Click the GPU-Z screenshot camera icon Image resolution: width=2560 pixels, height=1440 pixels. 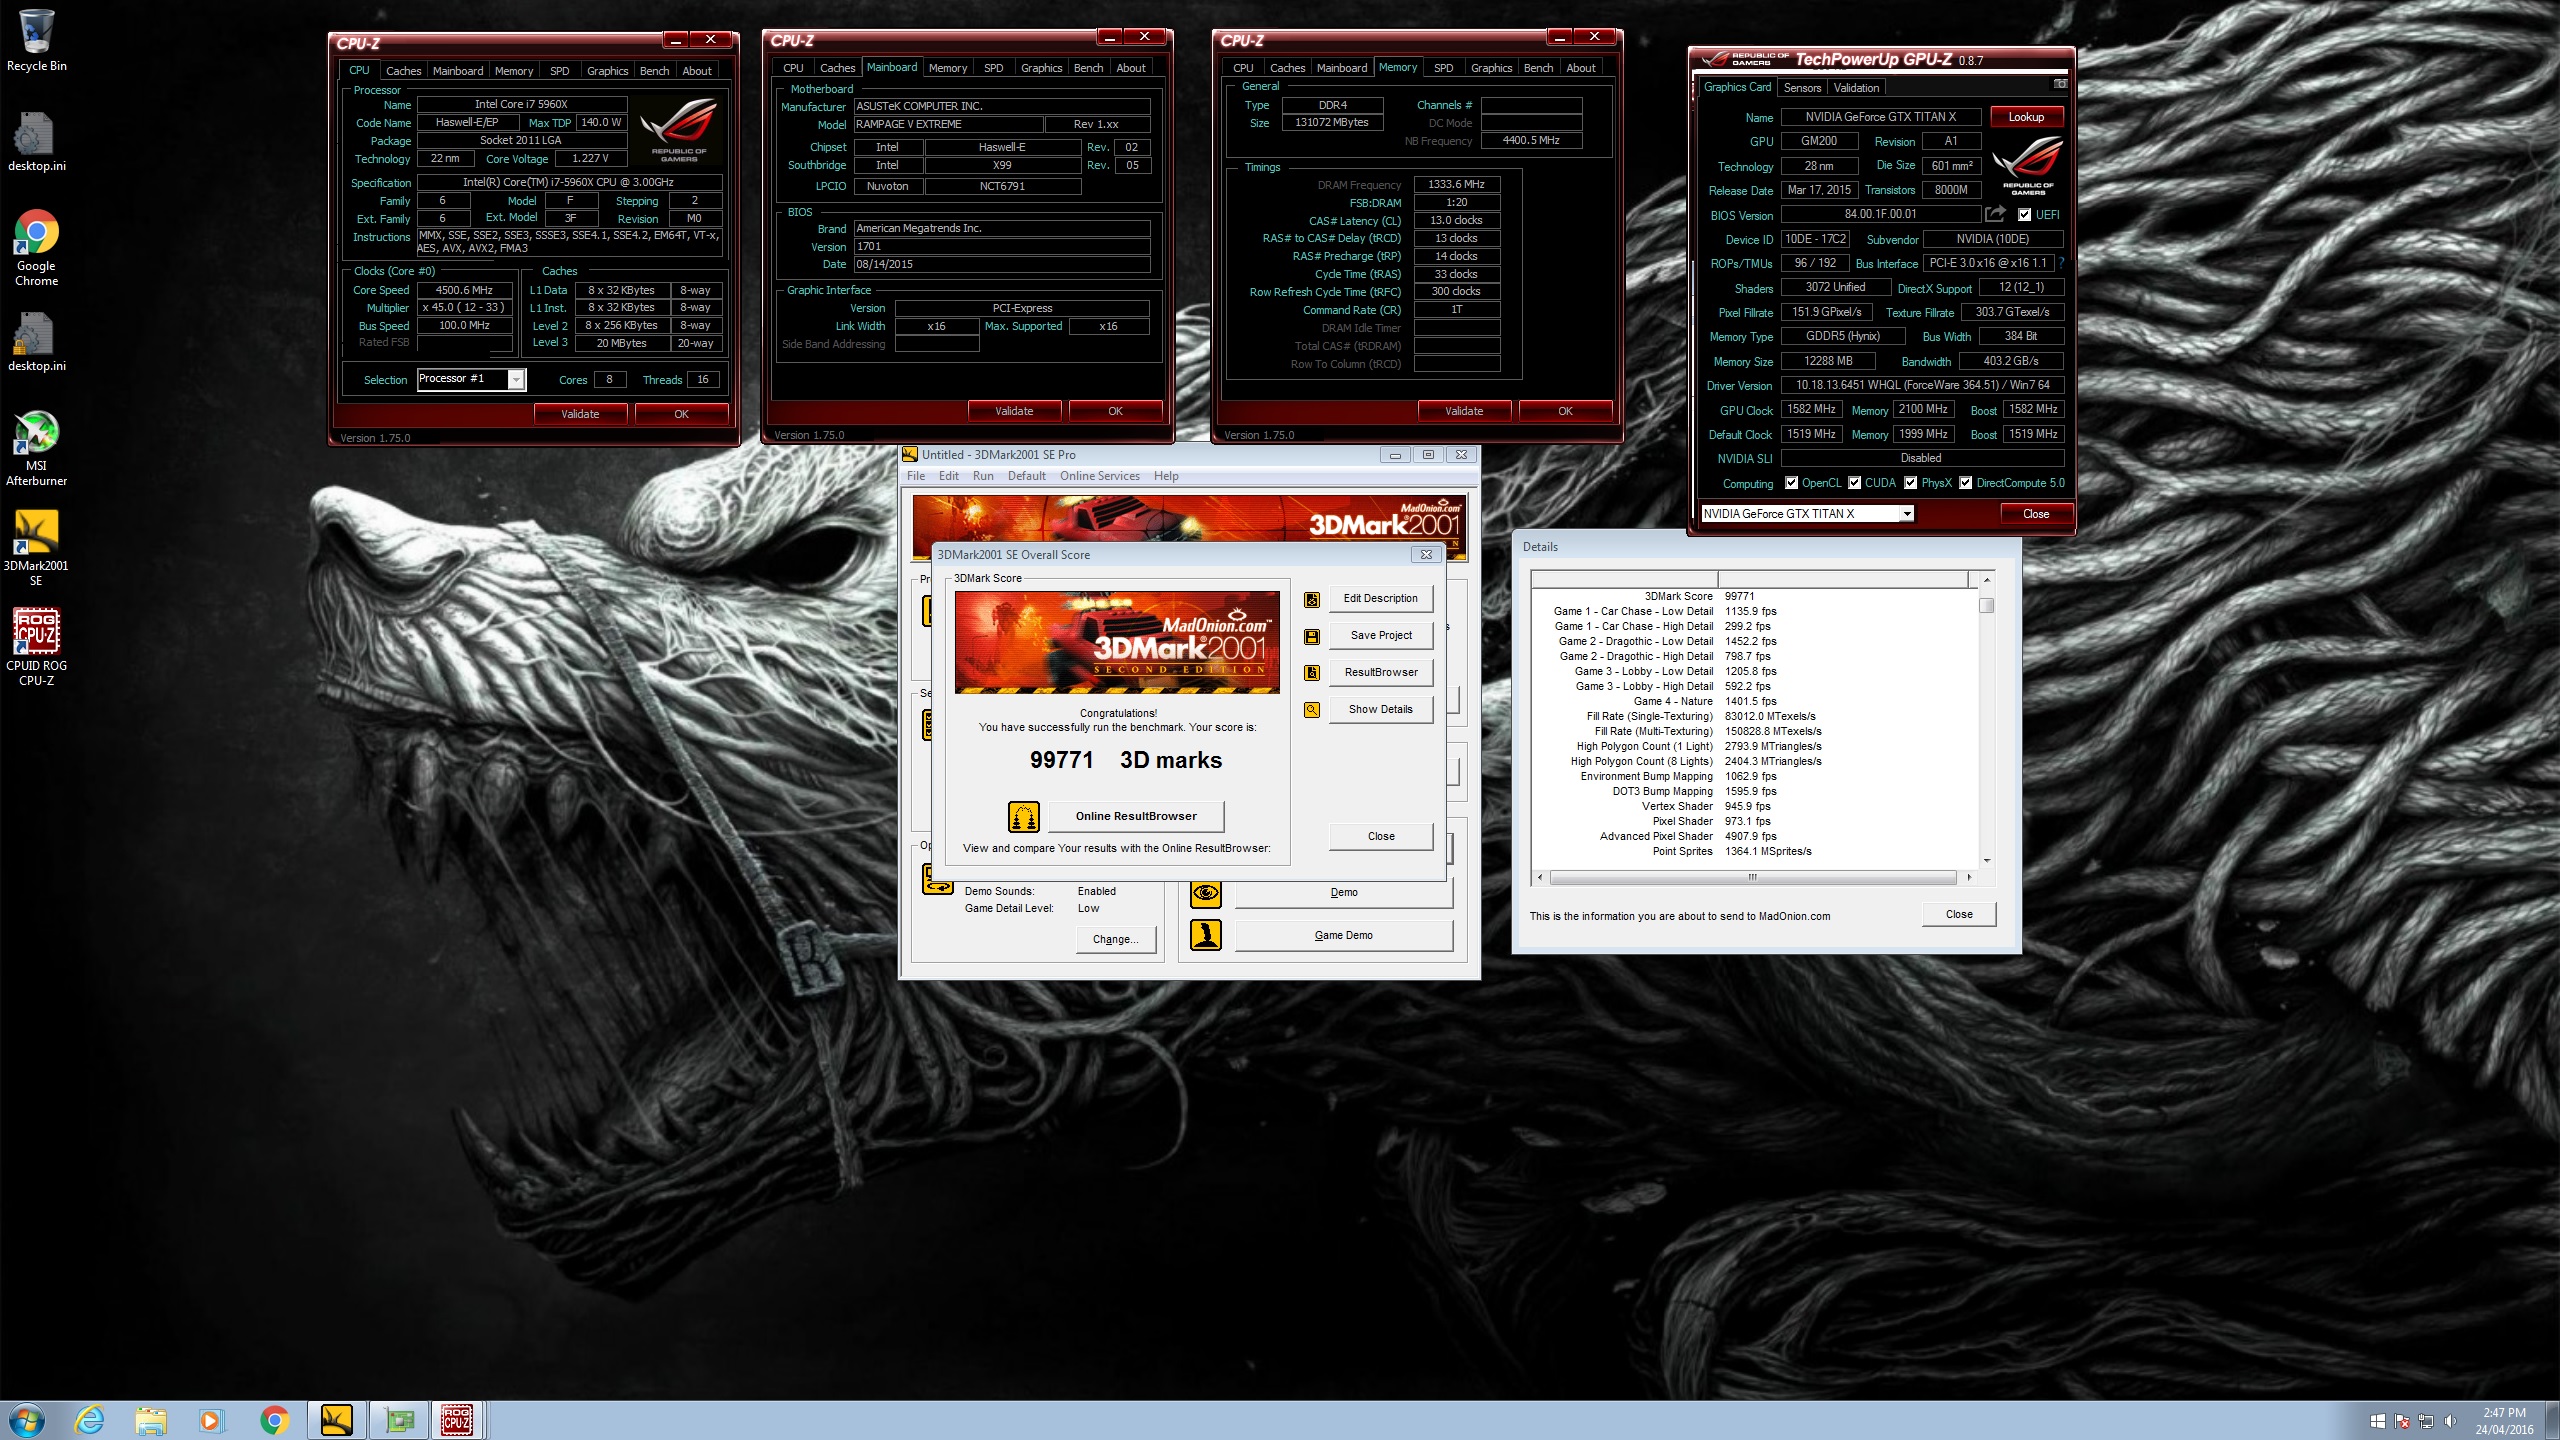(2059, 84)
